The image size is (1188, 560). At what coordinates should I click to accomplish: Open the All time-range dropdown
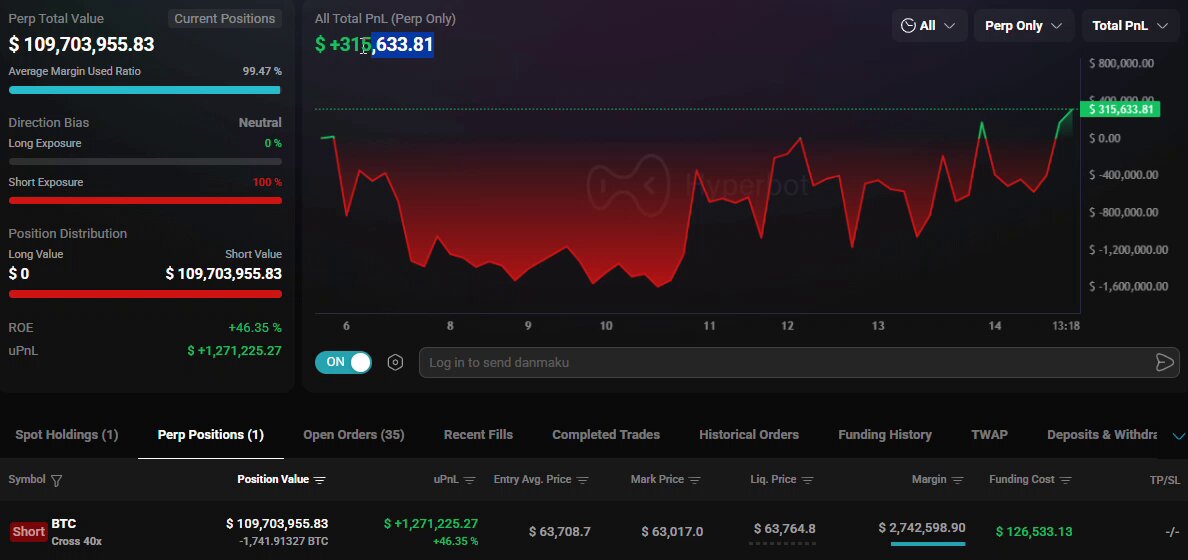point(928,26)
